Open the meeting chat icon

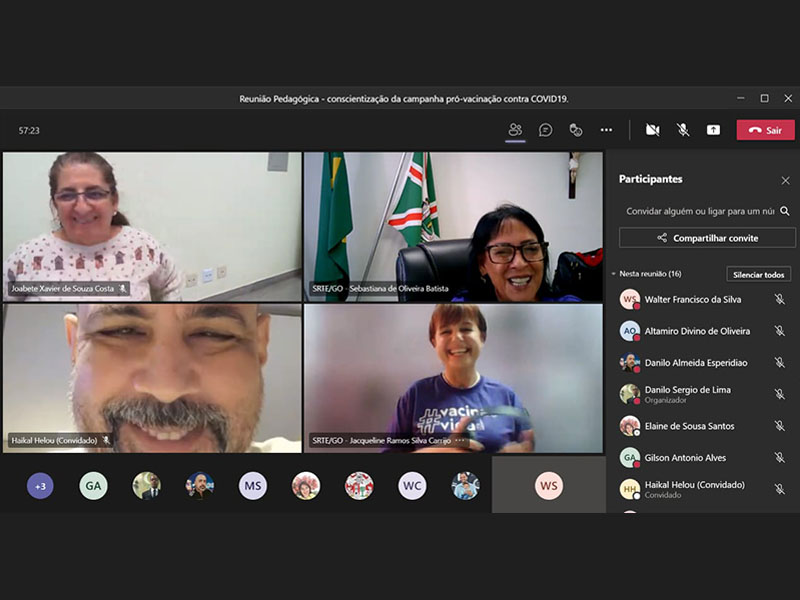pos(545,130)
